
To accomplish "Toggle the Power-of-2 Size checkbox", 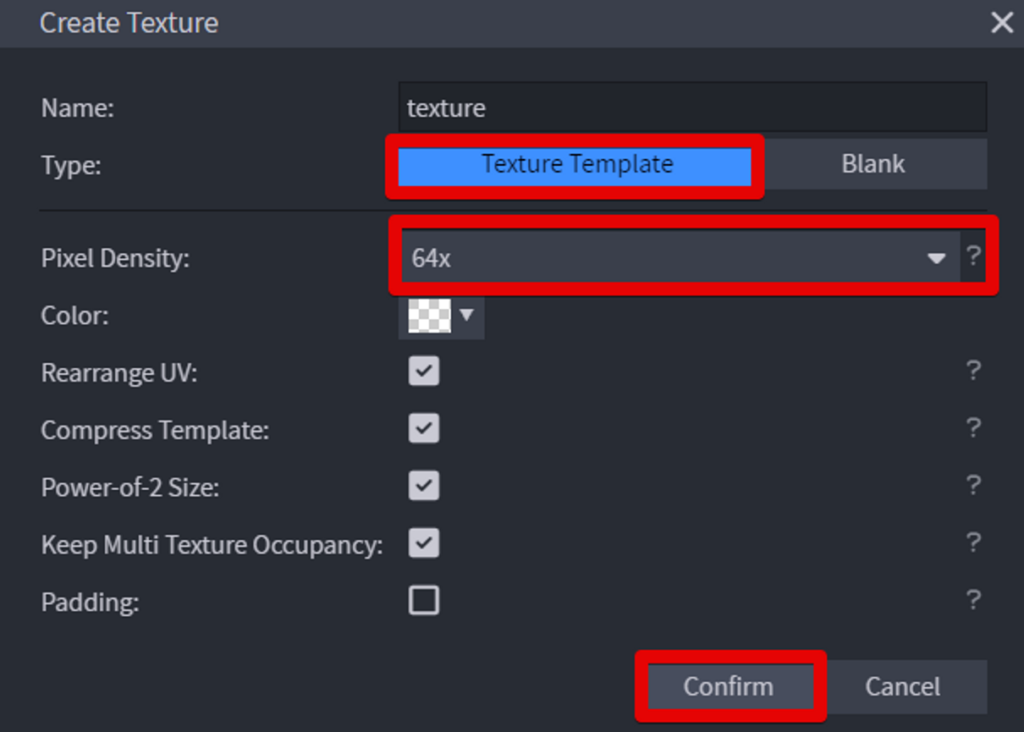I will pyautogui.click(x=424, y=486).
